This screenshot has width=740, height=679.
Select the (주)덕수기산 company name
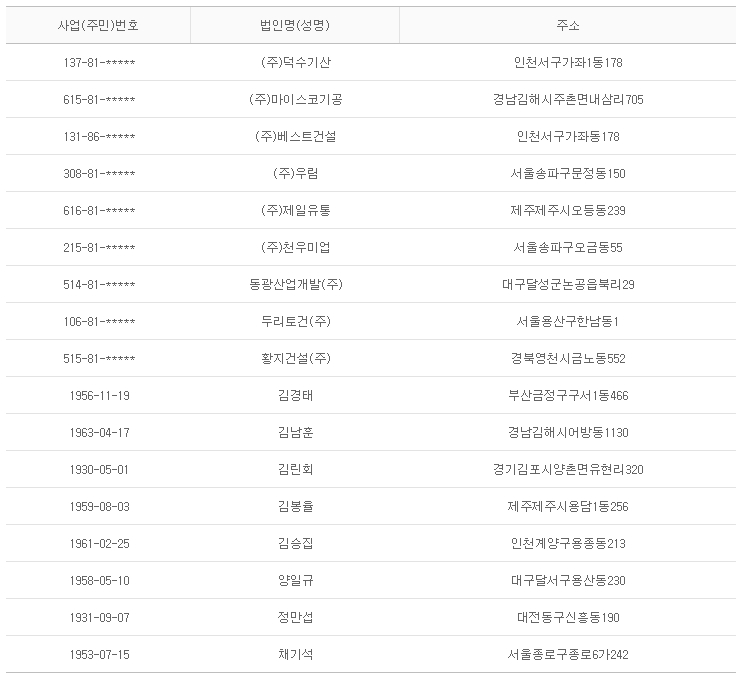click(294, 63)
